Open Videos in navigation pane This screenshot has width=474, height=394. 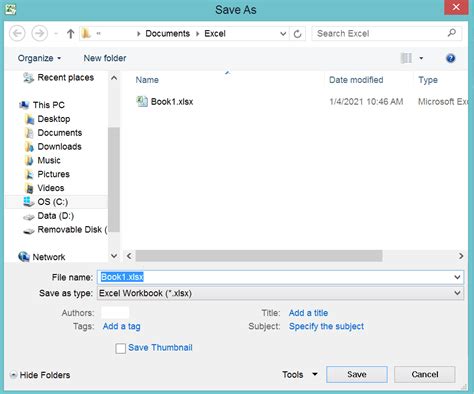(51, 188)
